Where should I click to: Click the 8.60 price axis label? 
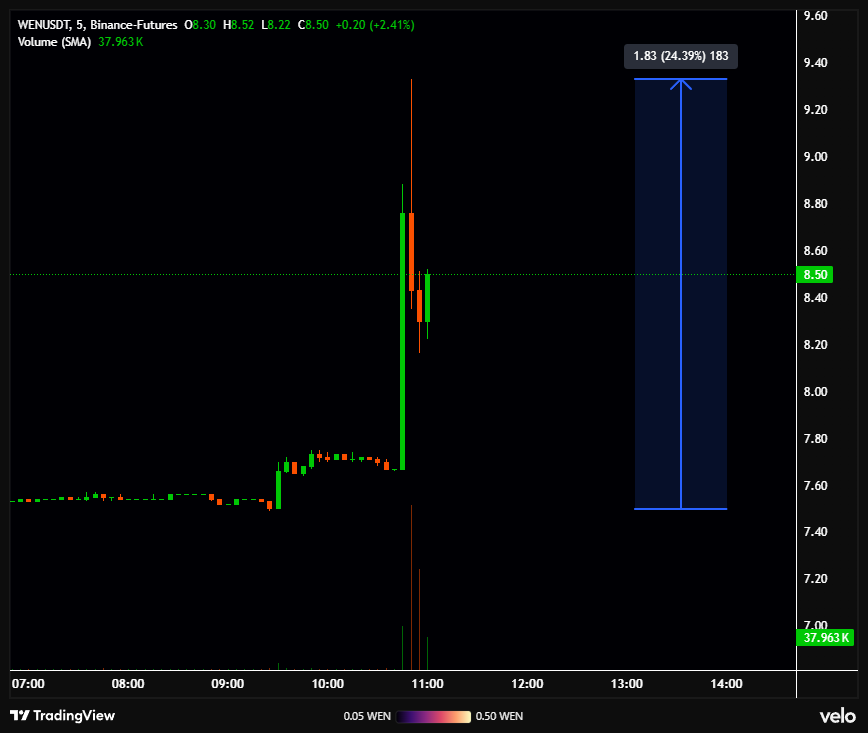point(815,251)
